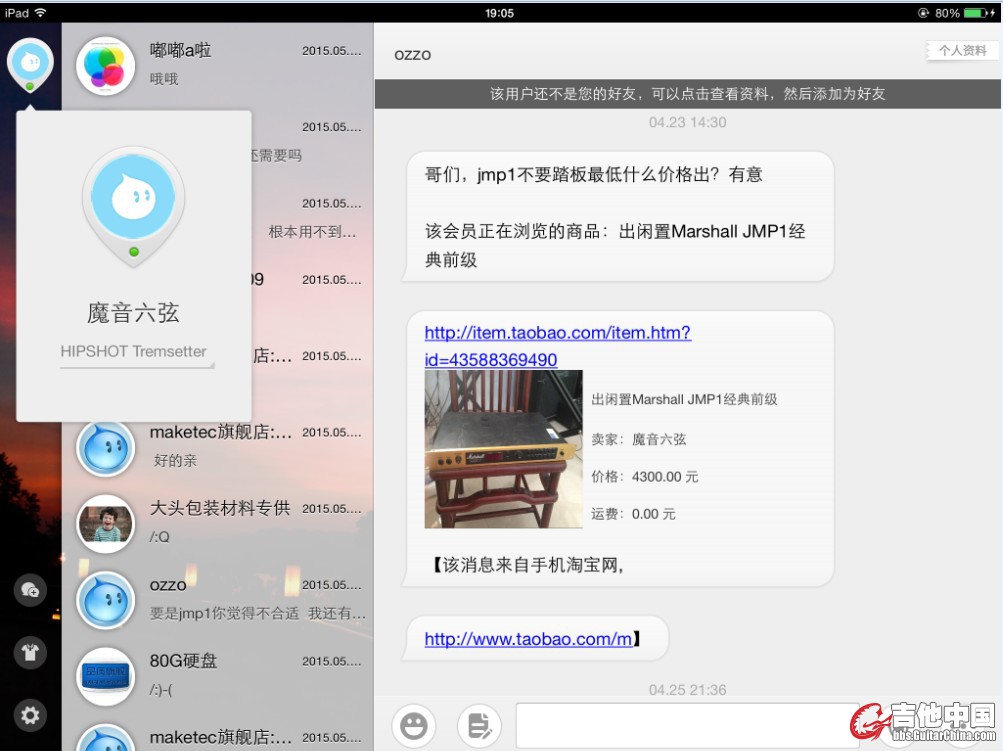
Task: Edit HIPSHOT Tremsetter signature field
Action: point(137,352)
